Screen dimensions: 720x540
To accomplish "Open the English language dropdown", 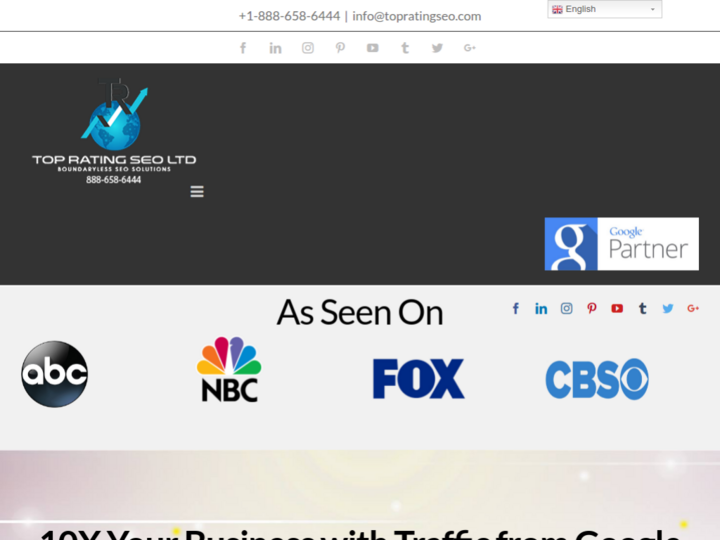I will point(604,10).
